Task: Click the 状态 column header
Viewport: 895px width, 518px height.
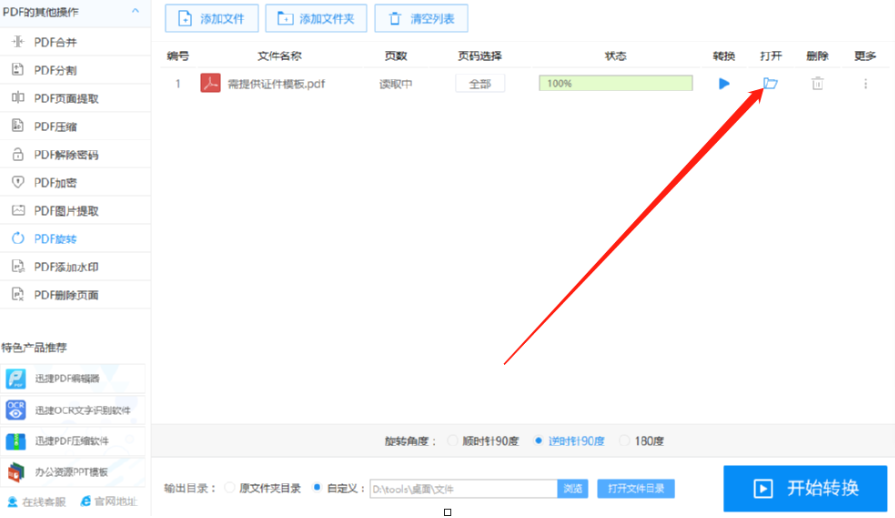Action: click(616, 56)
